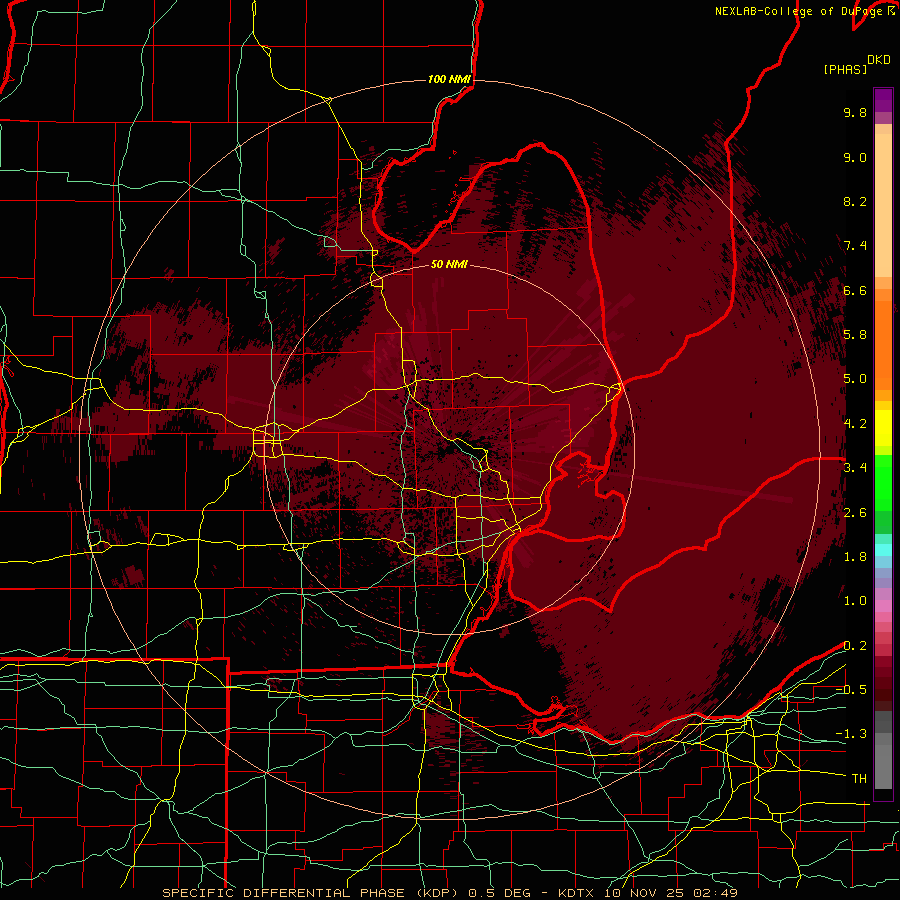Viewport: 900px width, 900px height.
Task: Click the 1.8 value on the color scale
Action: (x=855, y=557)
